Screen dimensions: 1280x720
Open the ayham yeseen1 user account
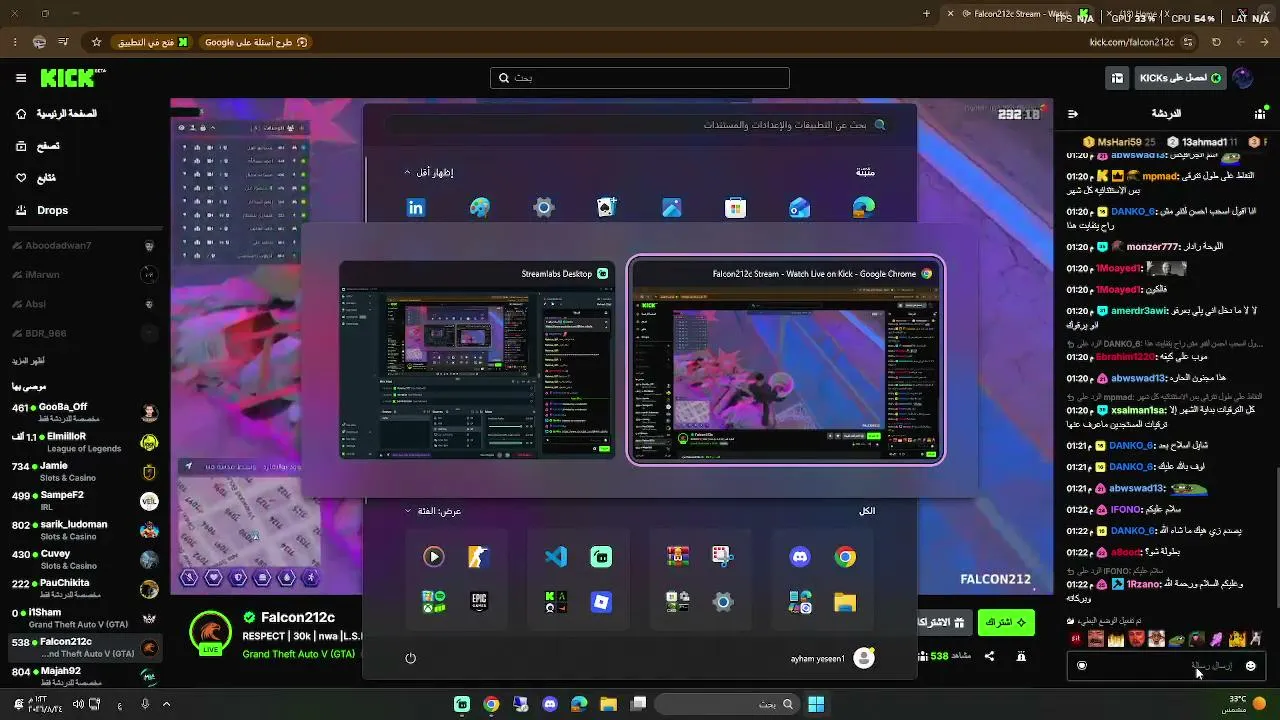tap(832, 658)
